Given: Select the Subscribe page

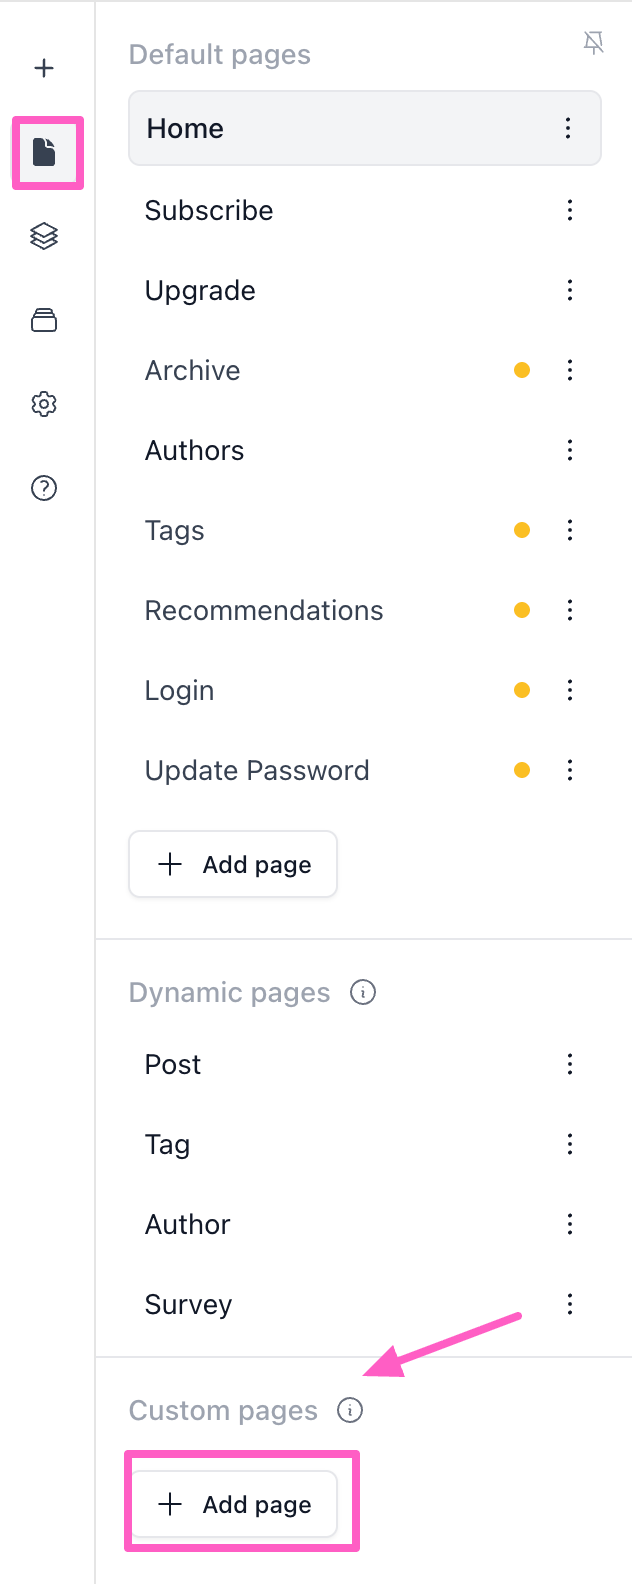Looking at the screenshot, I should [209, 210].
